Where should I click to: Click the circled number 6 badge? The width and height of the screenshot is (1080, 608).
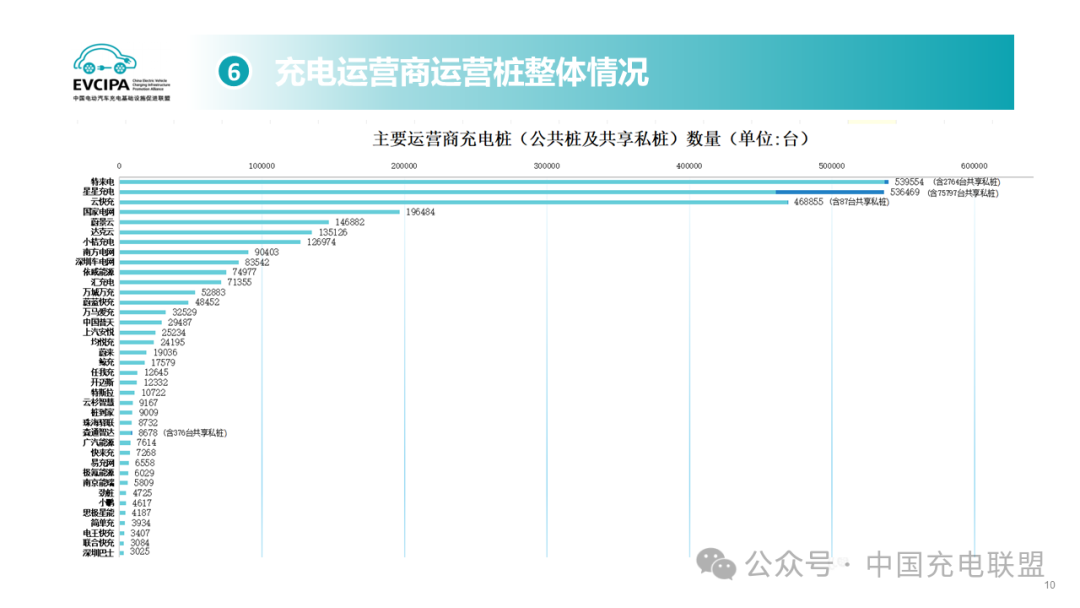point(234,73)
